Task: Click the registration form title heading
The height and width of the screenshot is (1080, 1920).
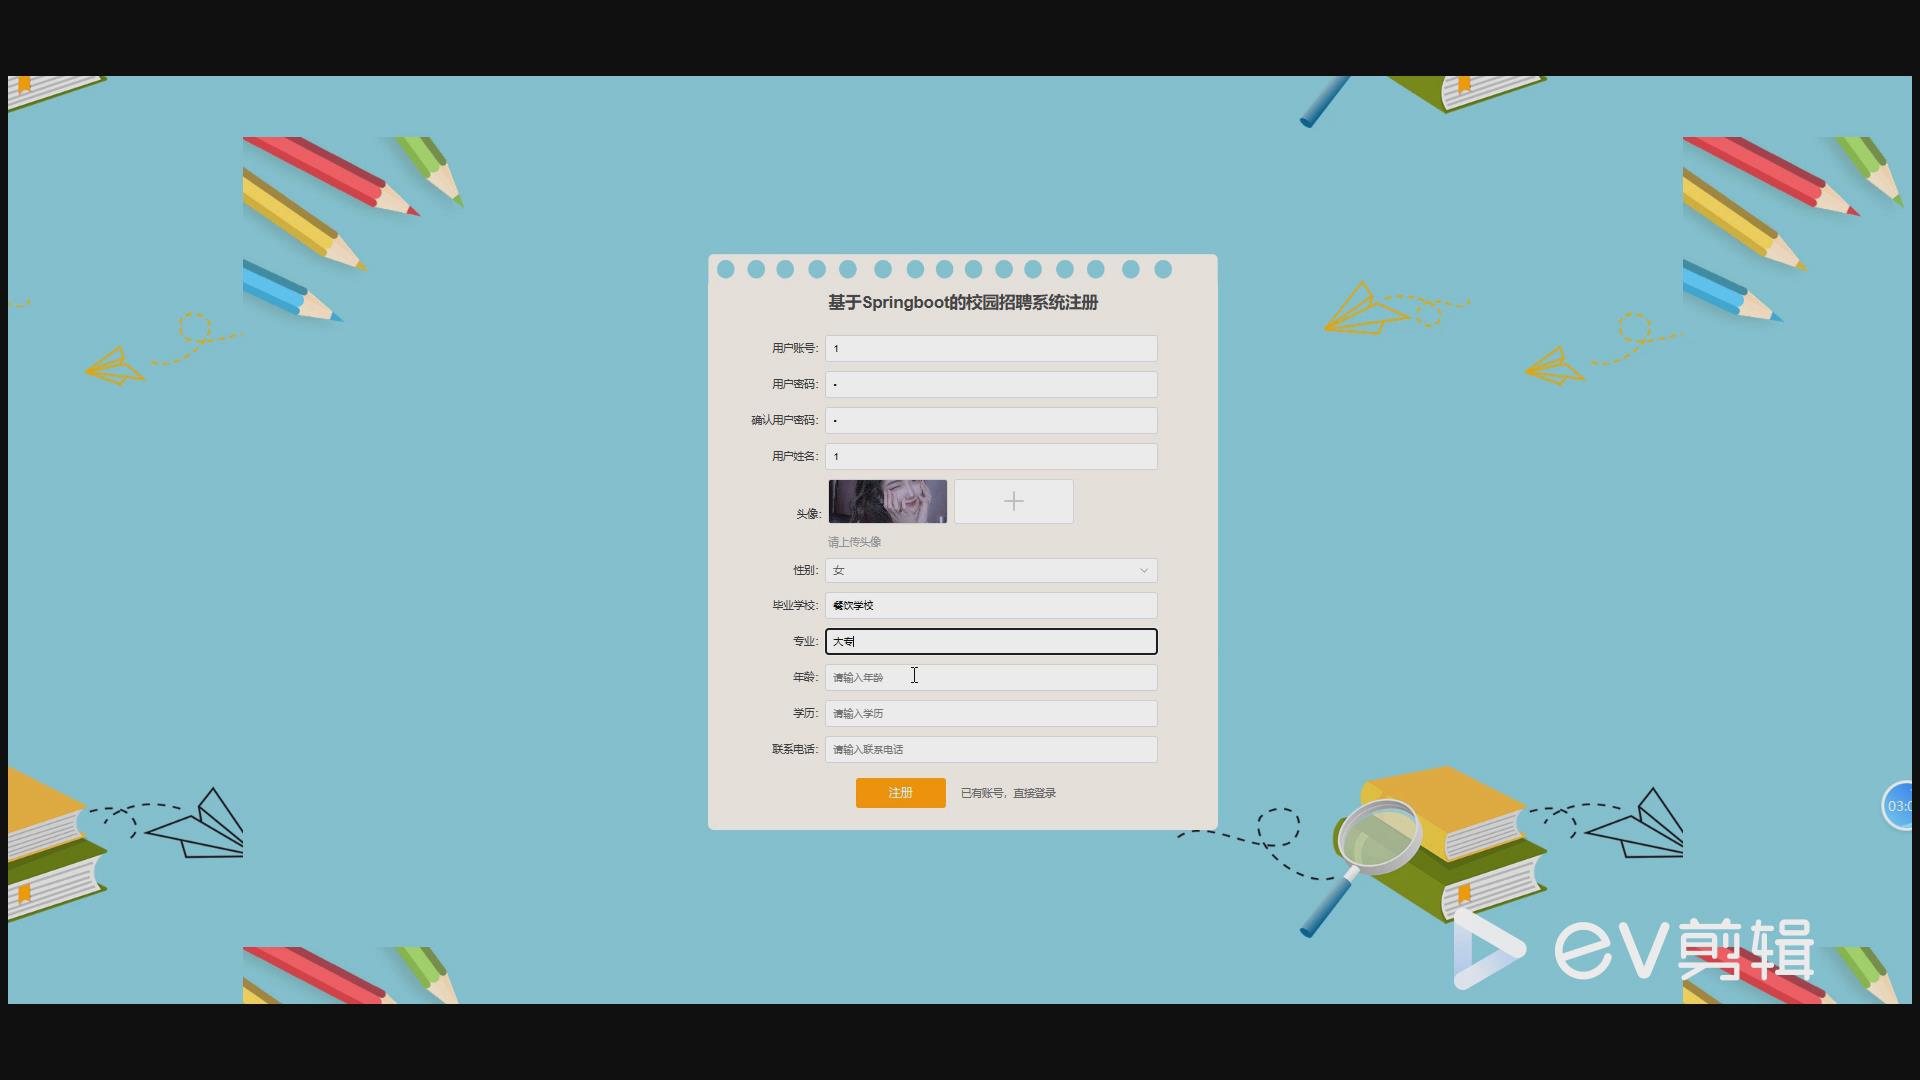Action: tap(962, 302)
